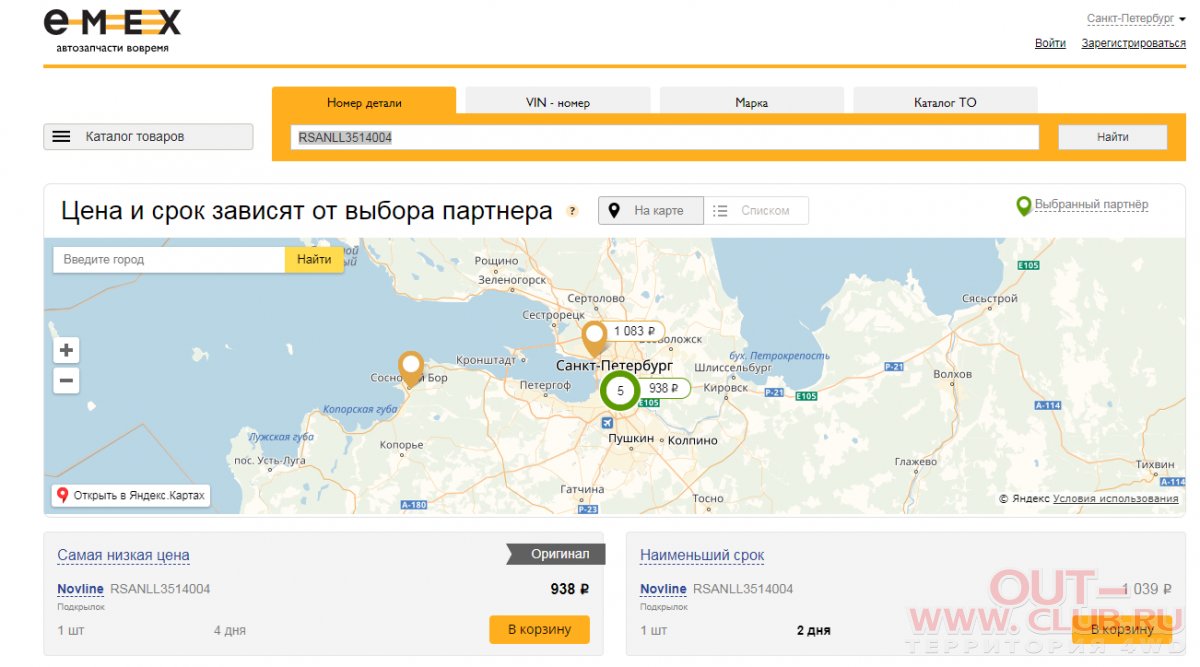
Task: Click the Выбранный партнёр link
Action: [1091, 205]
